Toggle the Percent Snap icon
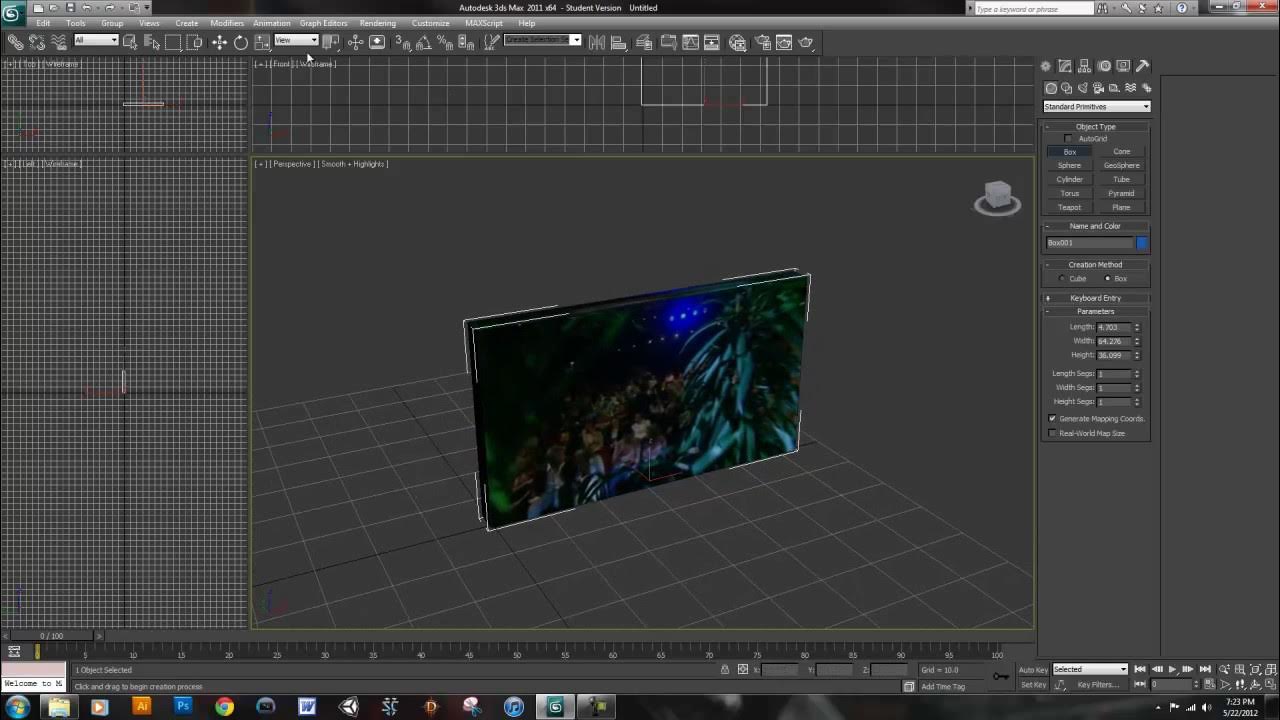Image resolution: width=1280 pixels, height=720 pixels. (445, 42)
